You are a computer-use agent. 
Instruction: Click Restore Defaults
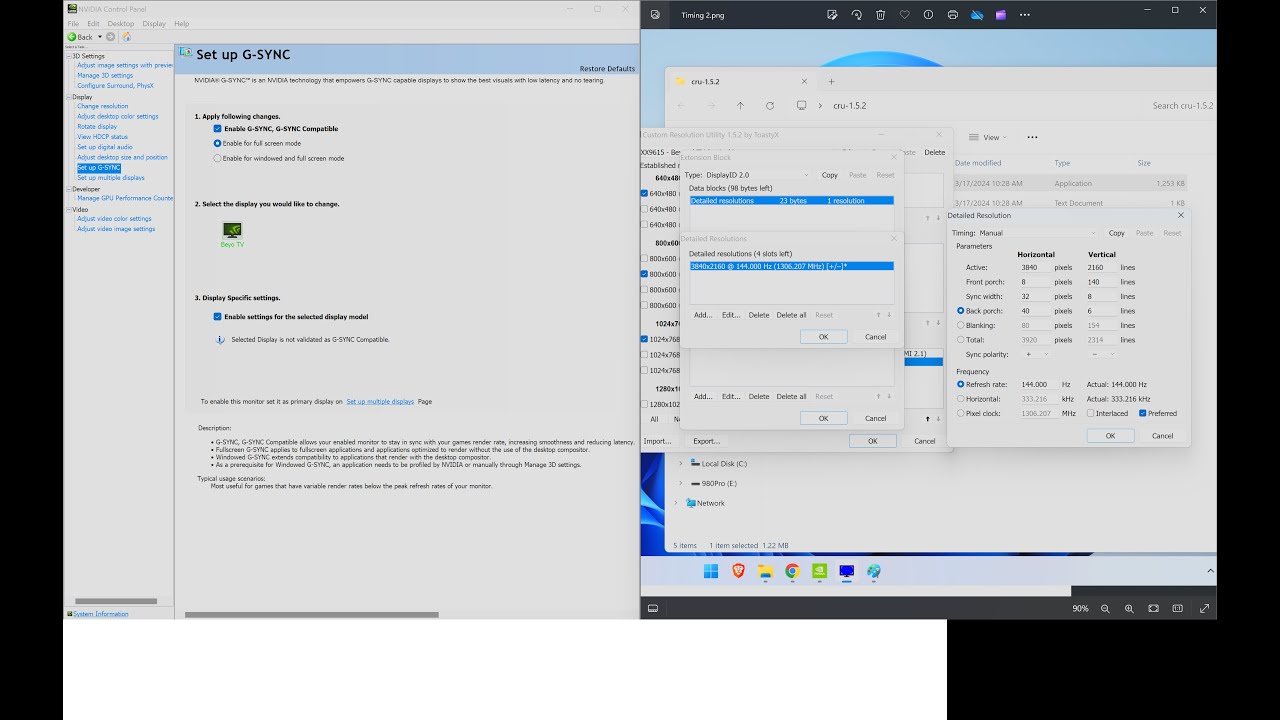607,69
